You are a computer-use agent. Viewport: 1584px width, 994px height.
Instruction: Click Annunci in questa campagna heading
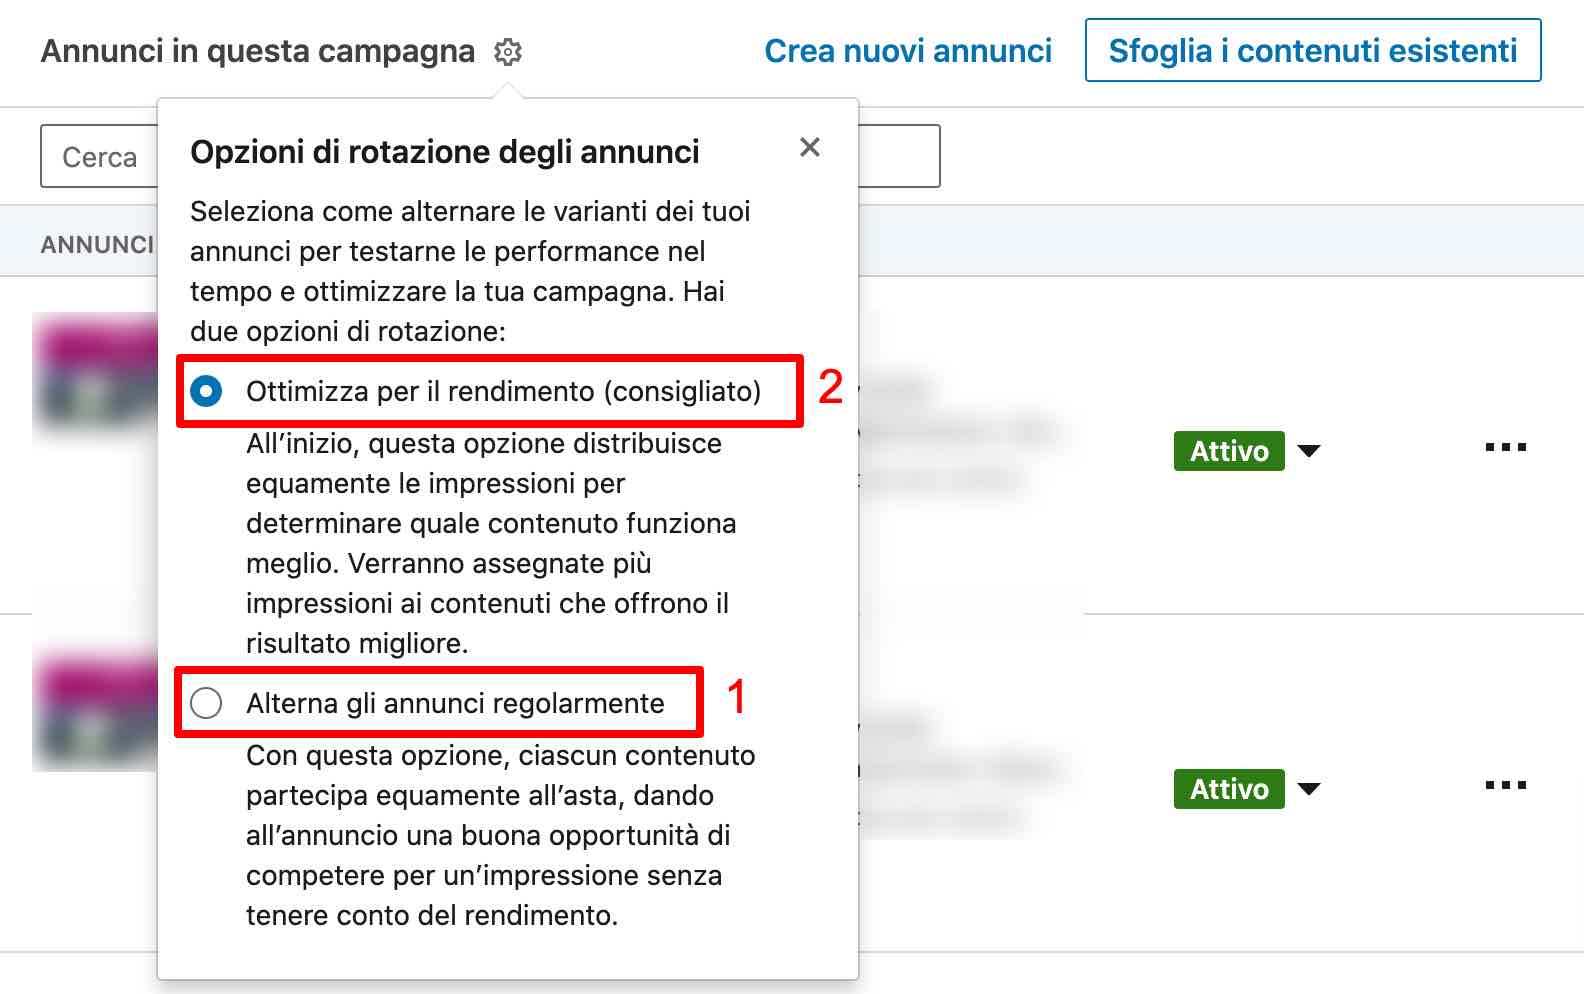pyautogui.click(x=258, y=51)
